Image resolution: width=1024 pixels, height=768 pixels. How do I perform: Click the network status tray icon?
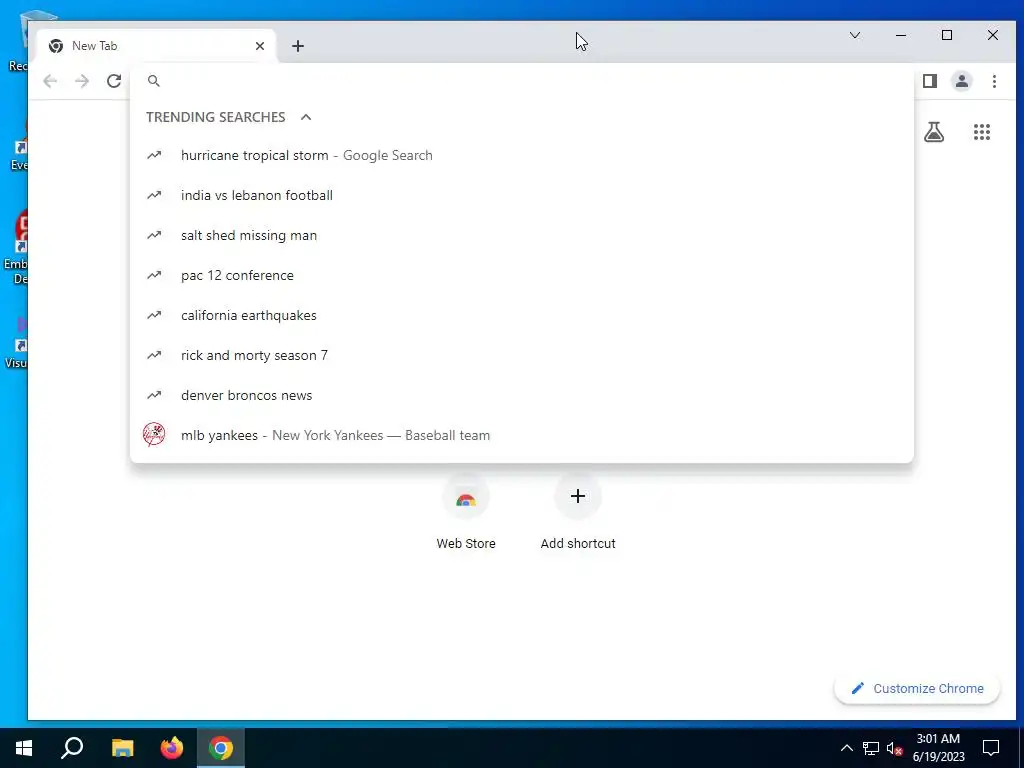(x=871, y=748)
